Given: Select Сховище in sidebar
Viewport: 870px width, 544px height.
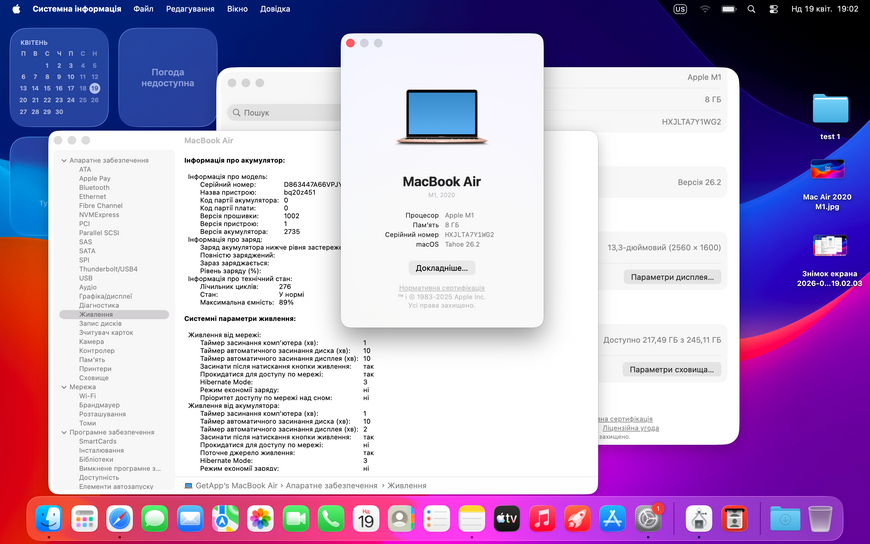Looking at the screenshot, I should coord(94,378).
